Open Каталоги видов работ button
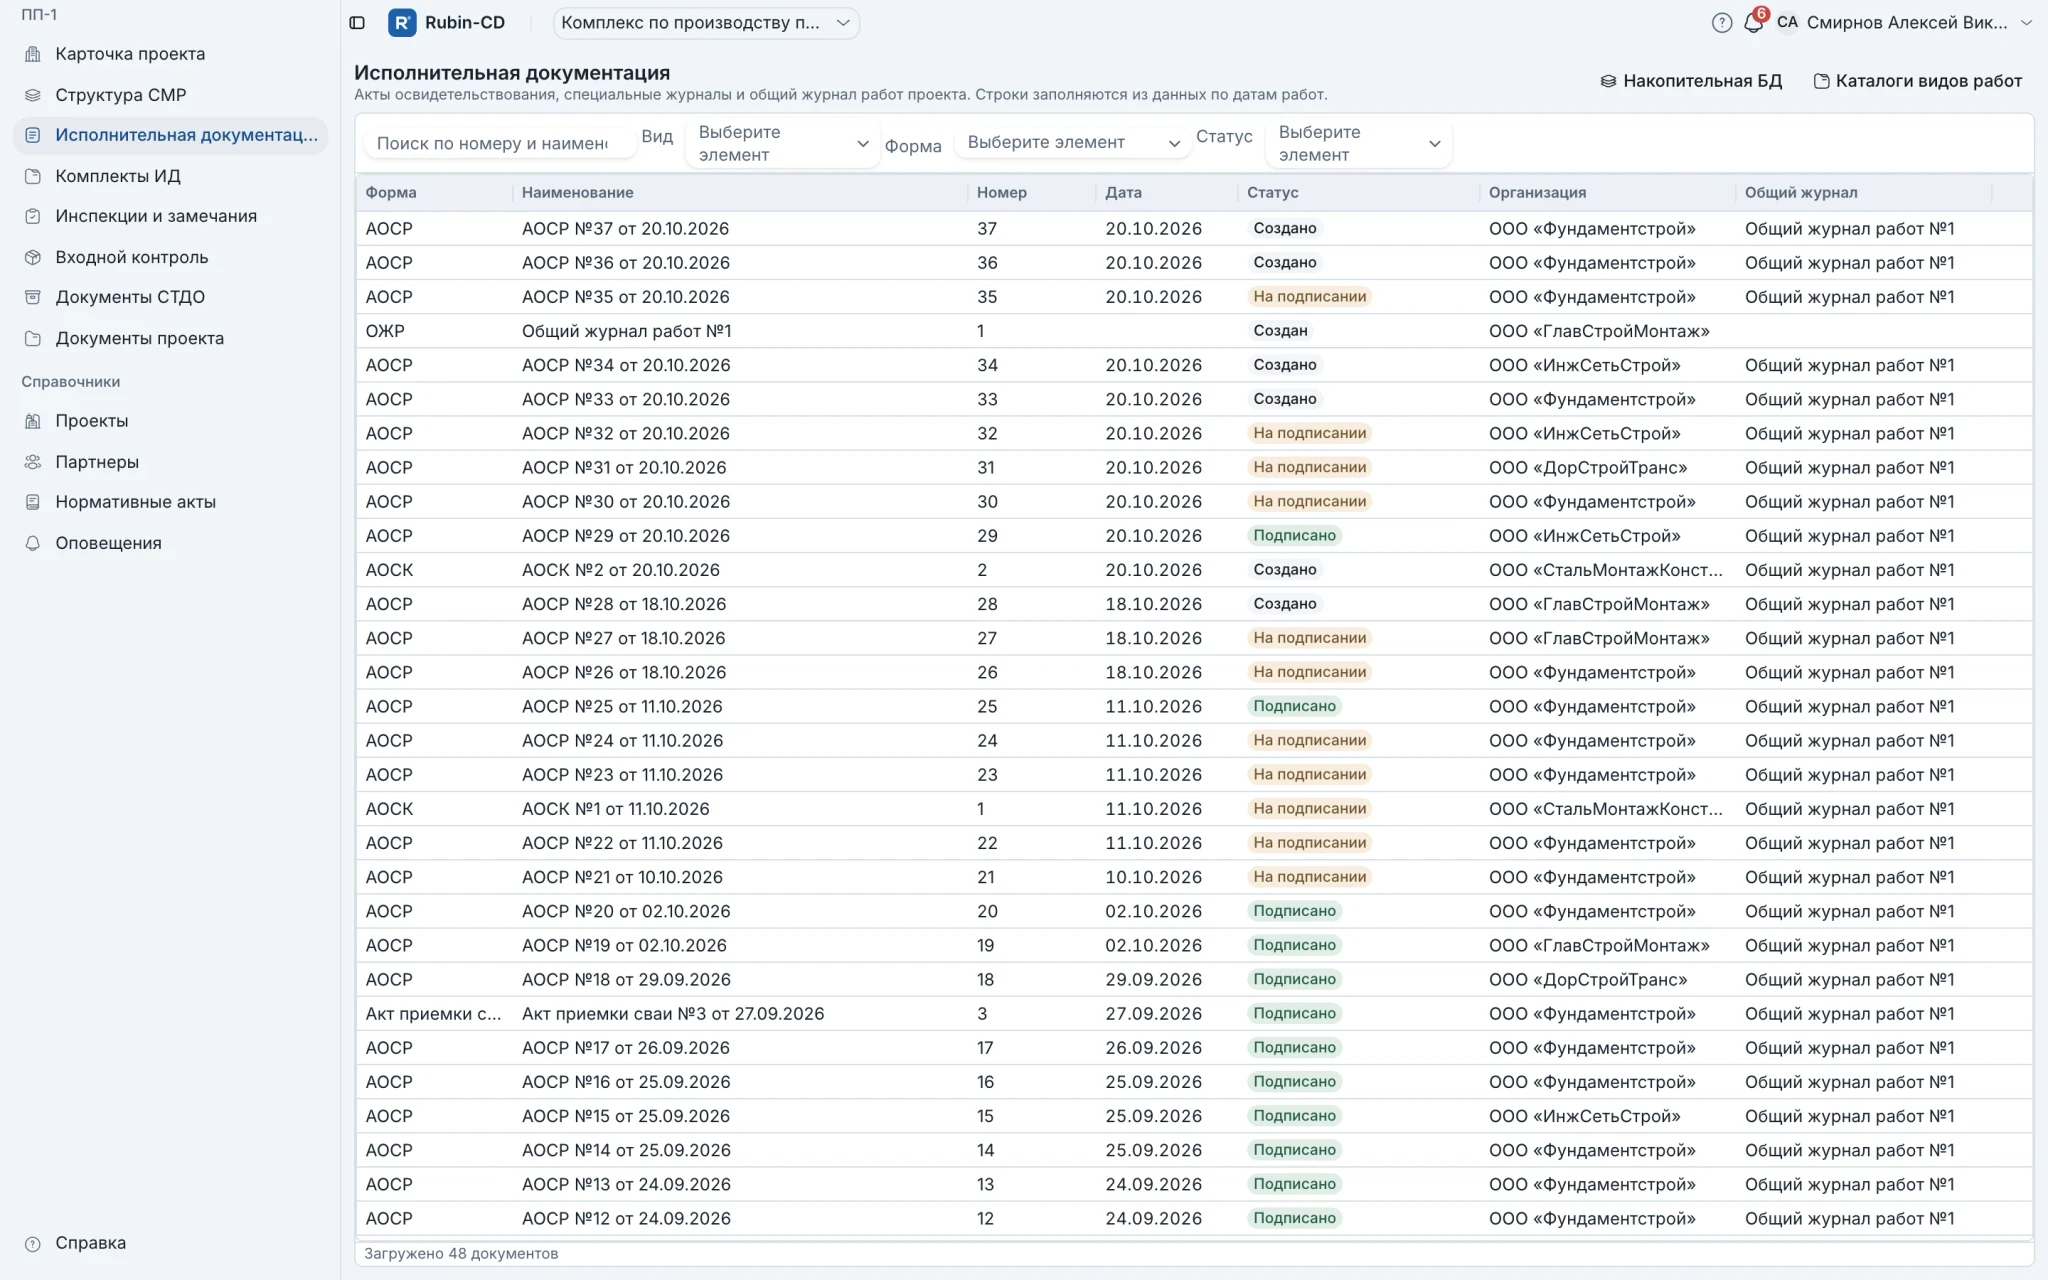Image resolution: width=2048 pixels, height=1280 pixels. point(1918,81)
